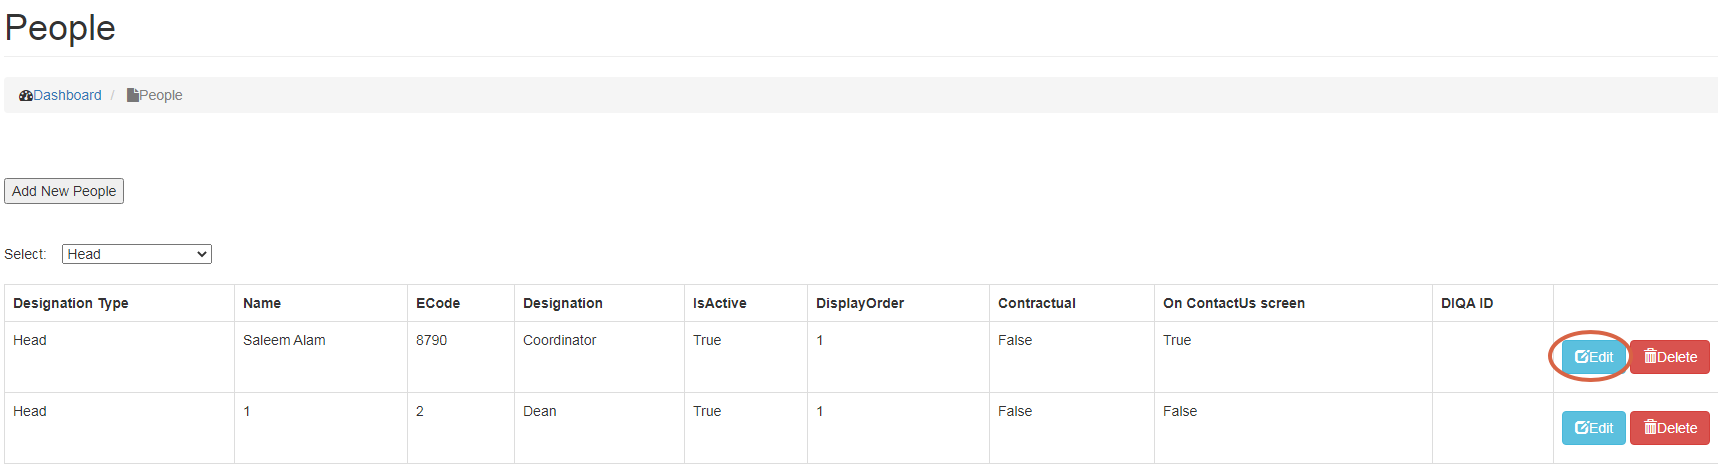The height and width of the screenshot is (465, 1718).
Task: Select the ECode column header
Action: coord(438,303)
